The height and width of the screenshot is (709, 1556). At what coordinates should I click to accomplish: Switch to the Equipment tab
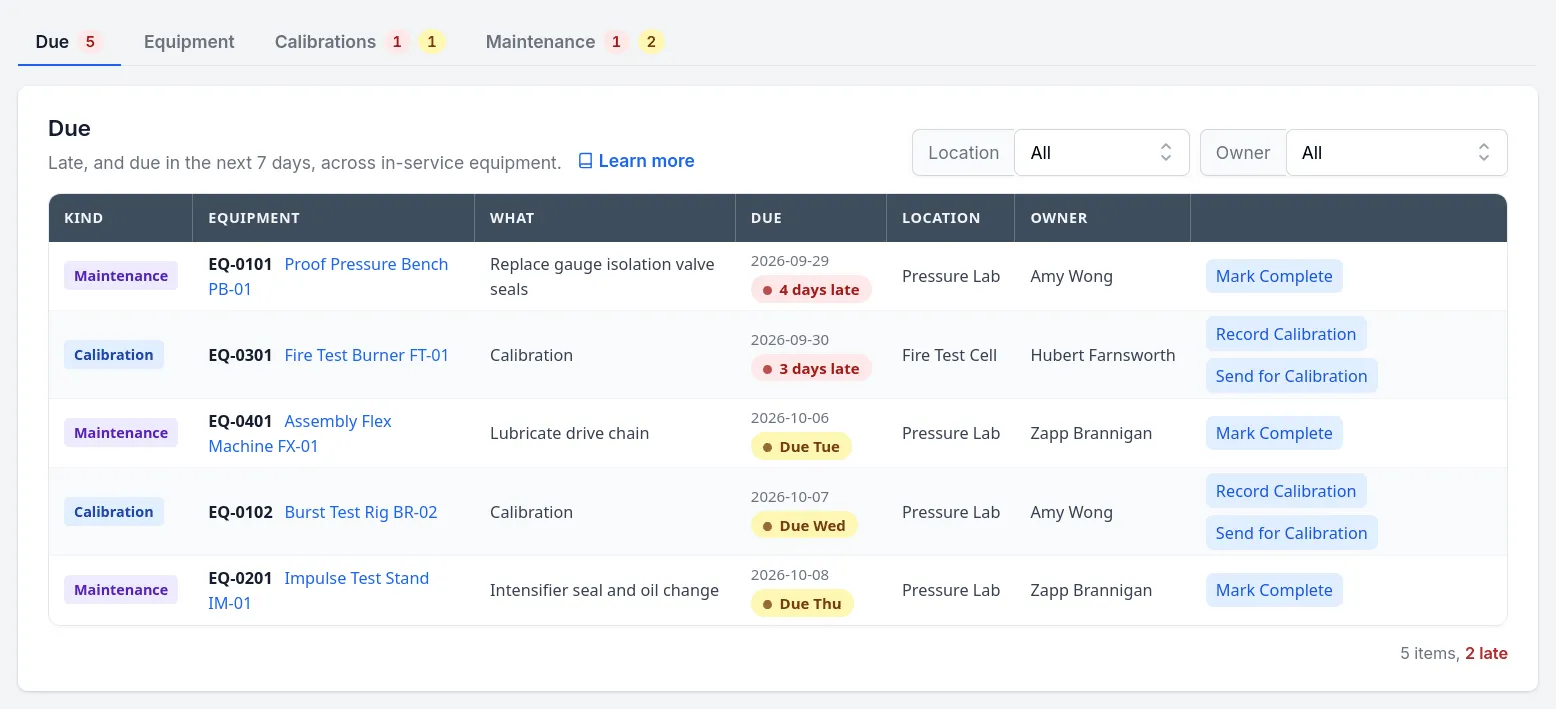coord(189,42)
